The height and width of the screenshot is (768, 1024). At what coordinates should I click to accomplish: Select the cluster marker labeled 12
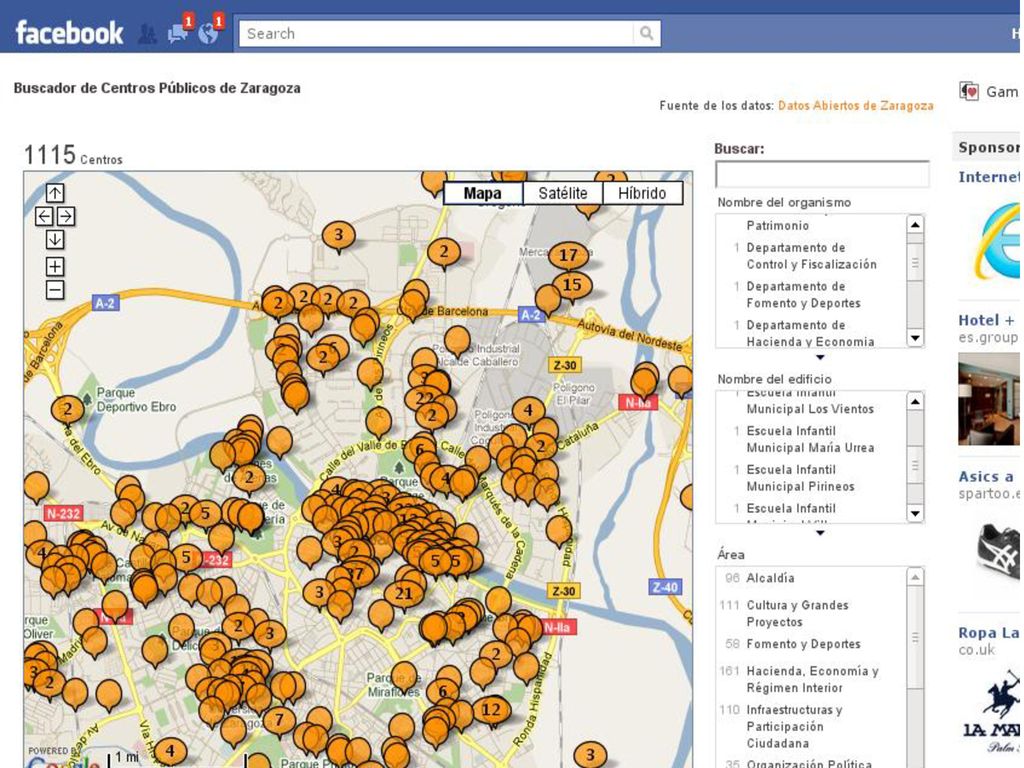(x=490, y=711)
